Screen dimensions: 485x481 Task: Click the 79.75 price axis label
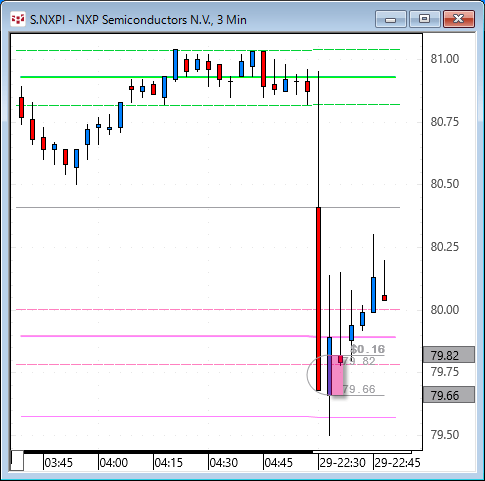point(445,371)
